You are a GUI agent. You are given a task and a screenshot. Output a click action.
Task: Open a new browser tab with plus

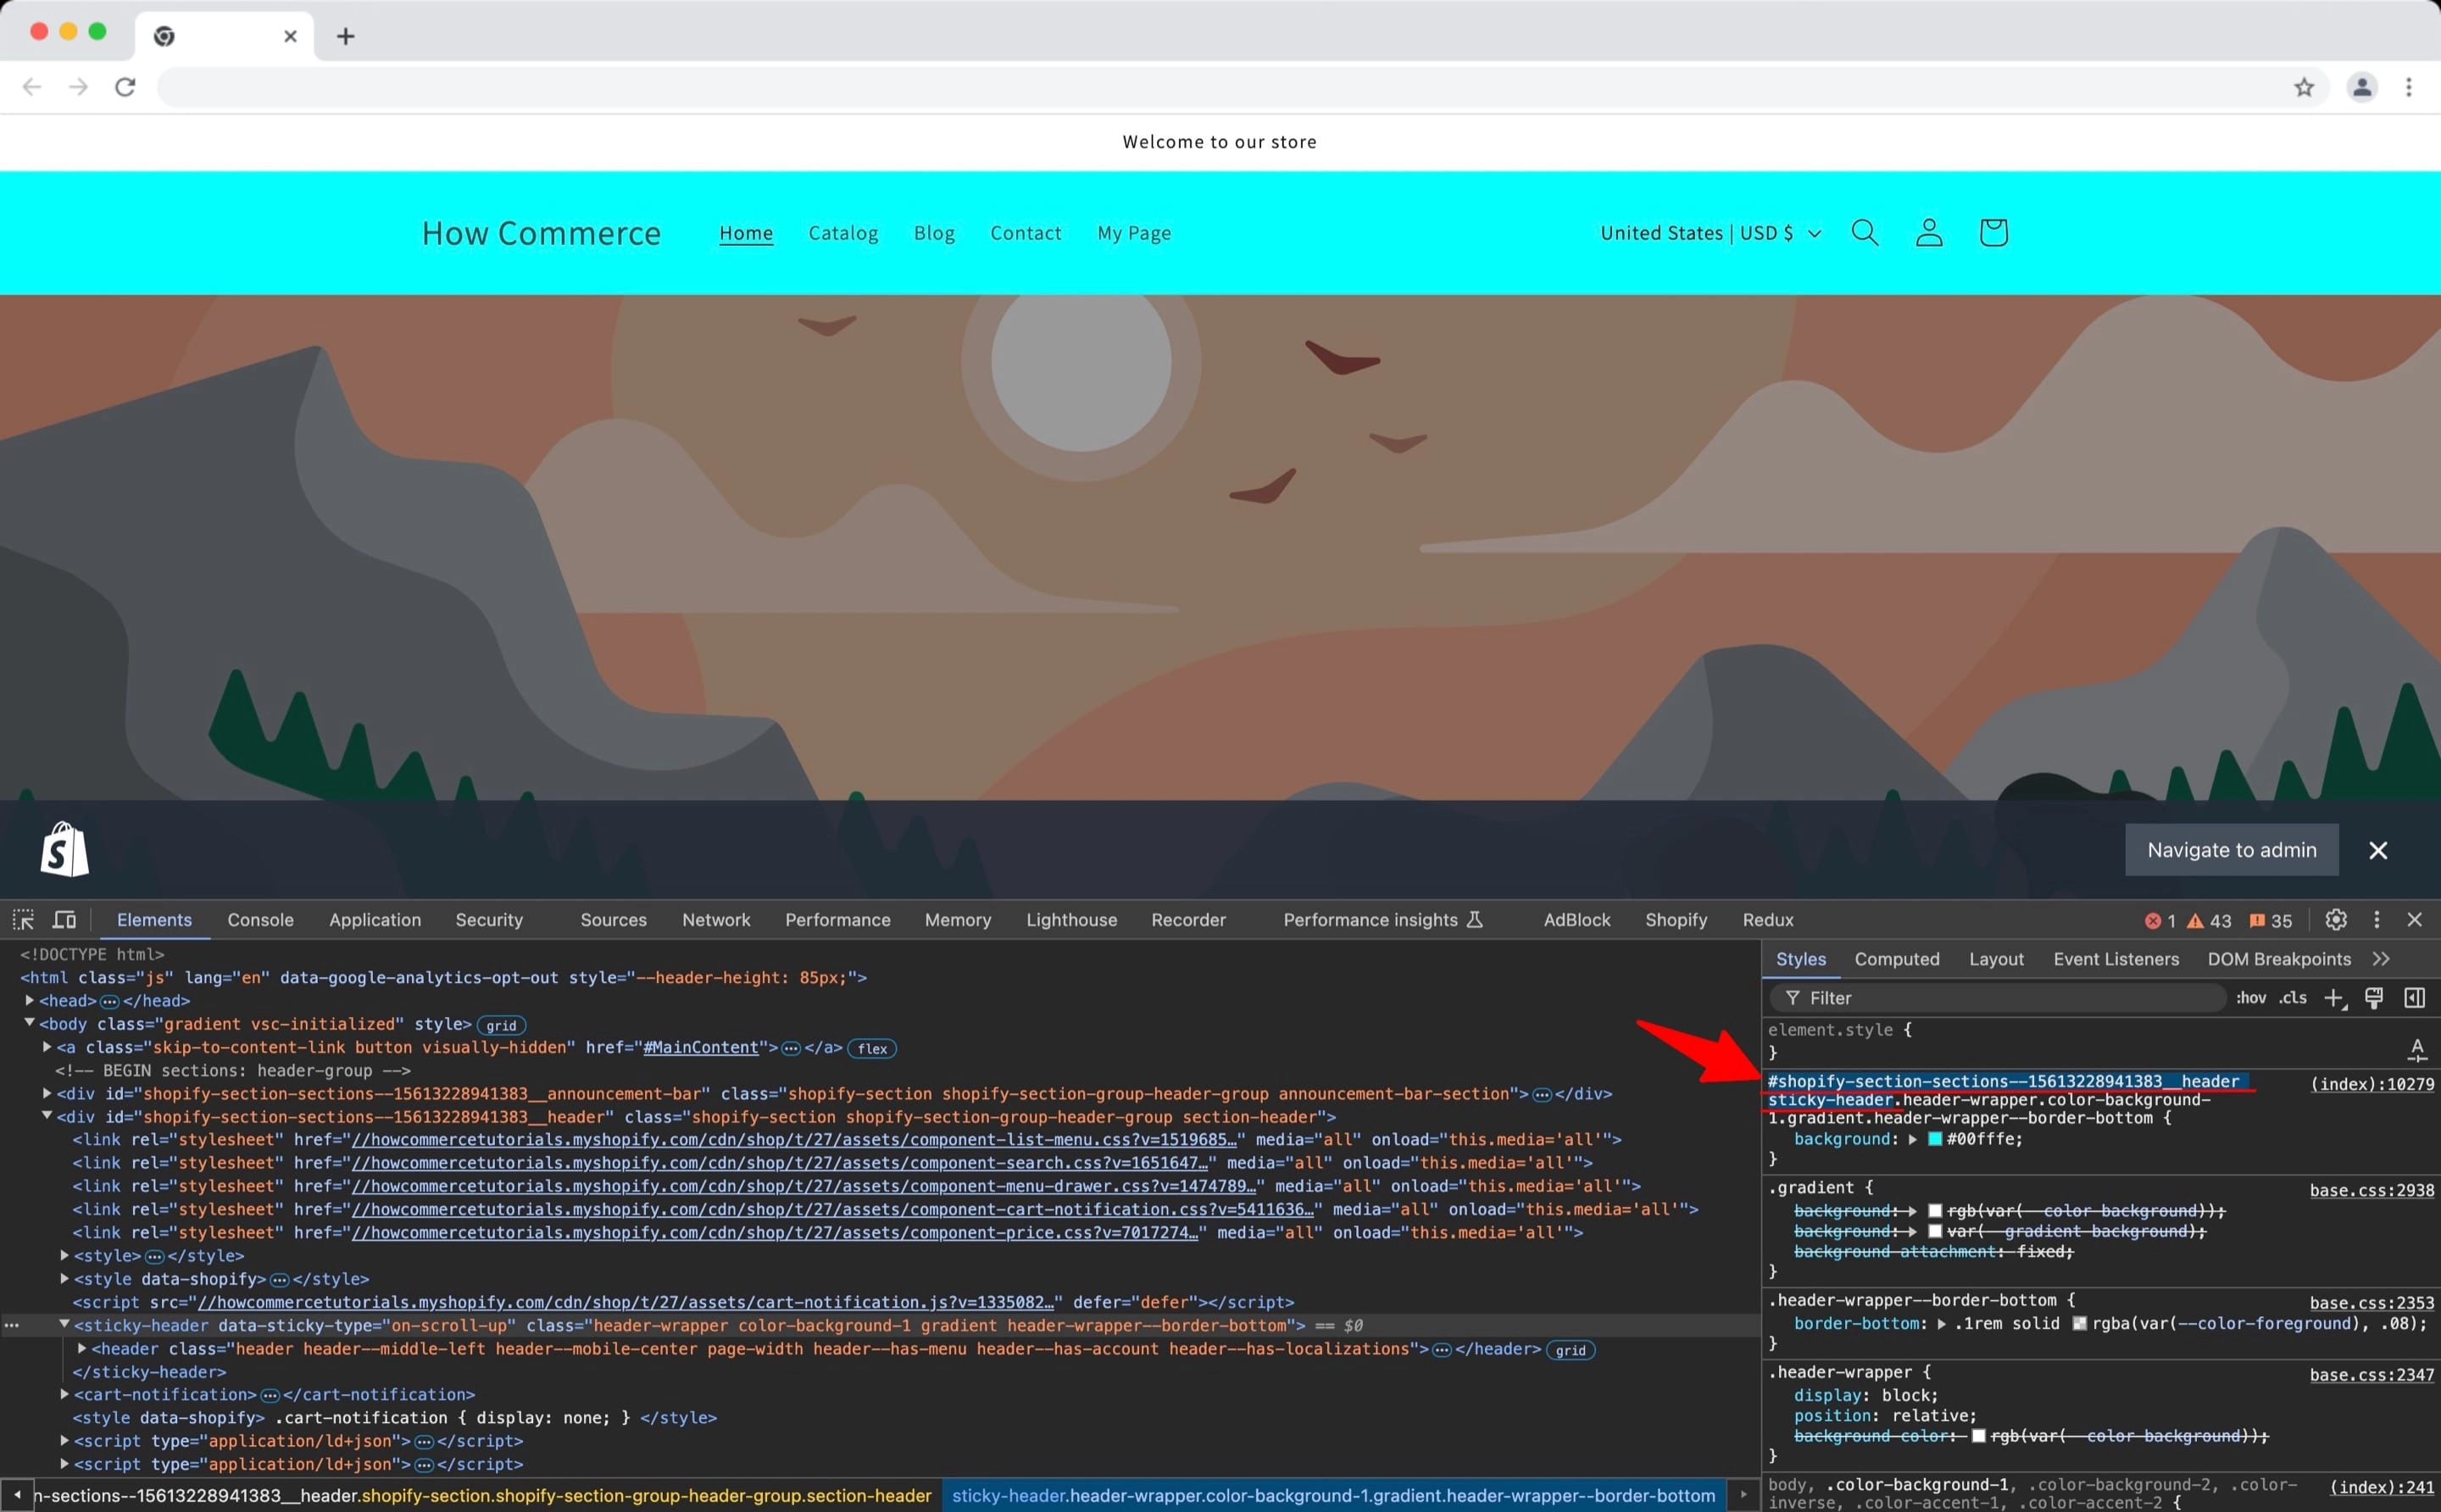346,36
